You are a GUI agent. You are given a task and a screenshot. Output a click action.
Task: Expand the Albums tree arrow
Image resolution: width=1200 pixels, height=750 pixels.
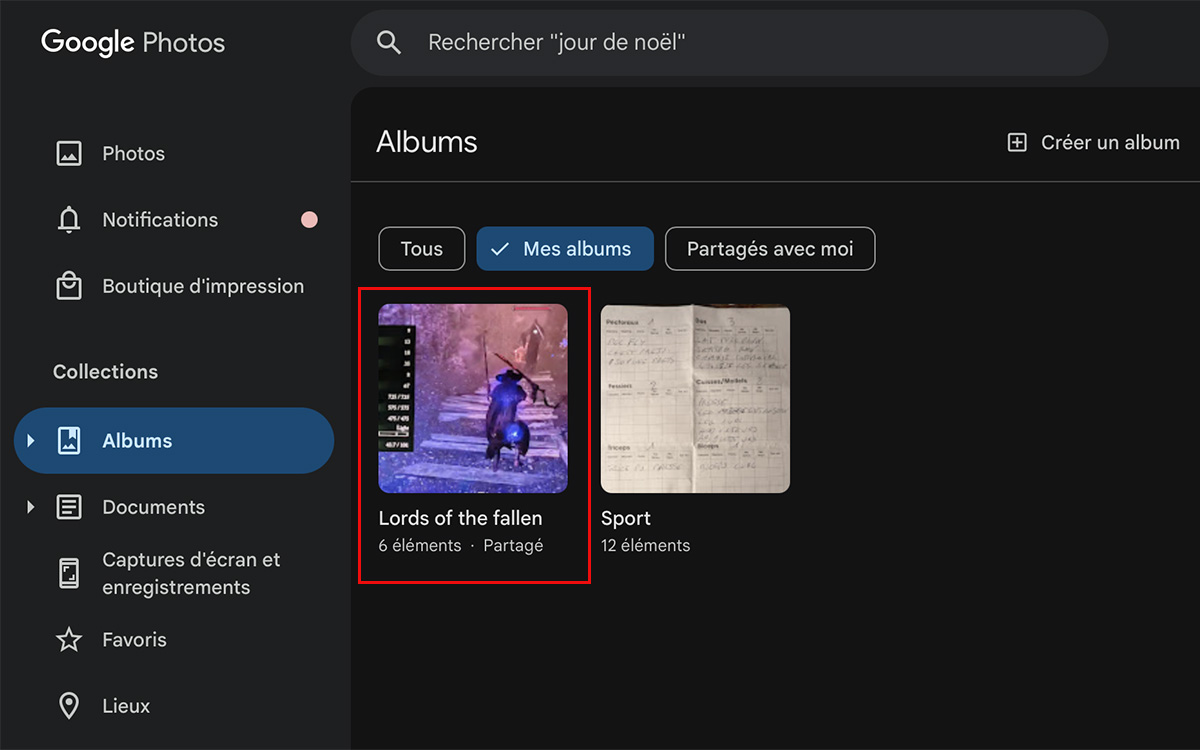point(30,440)
